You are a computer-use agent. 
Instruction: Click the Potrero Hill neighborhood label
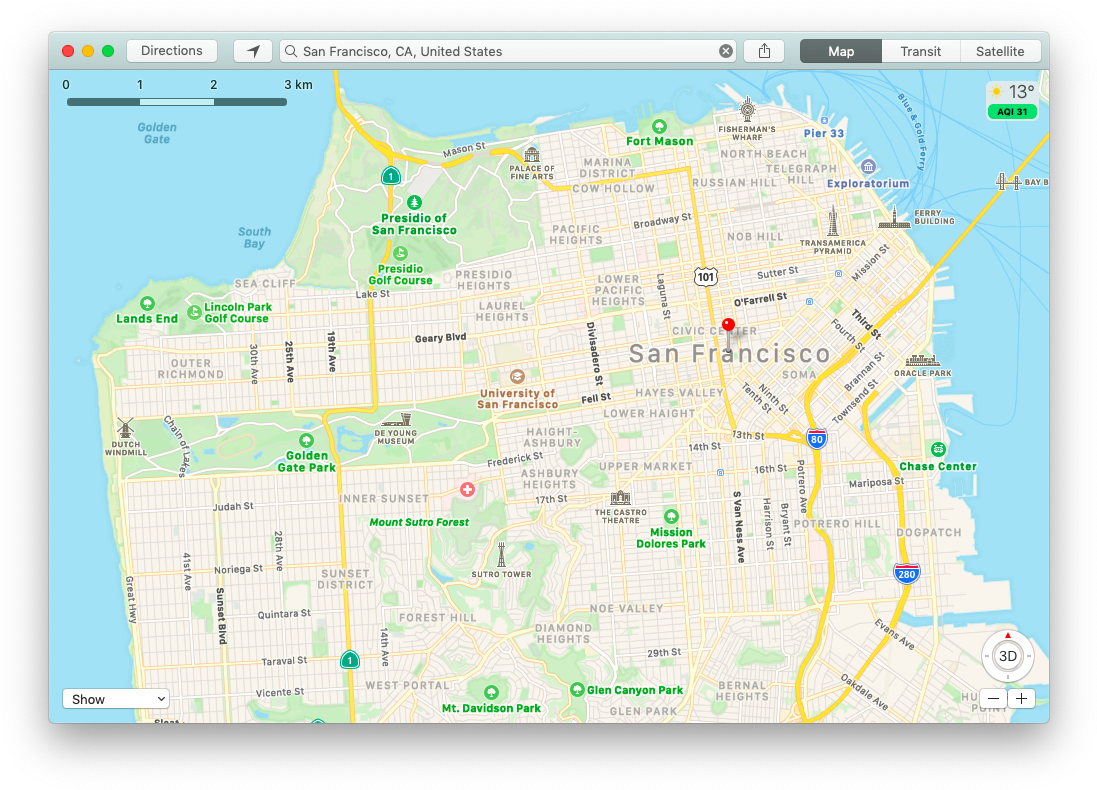[x=837, y=523]
